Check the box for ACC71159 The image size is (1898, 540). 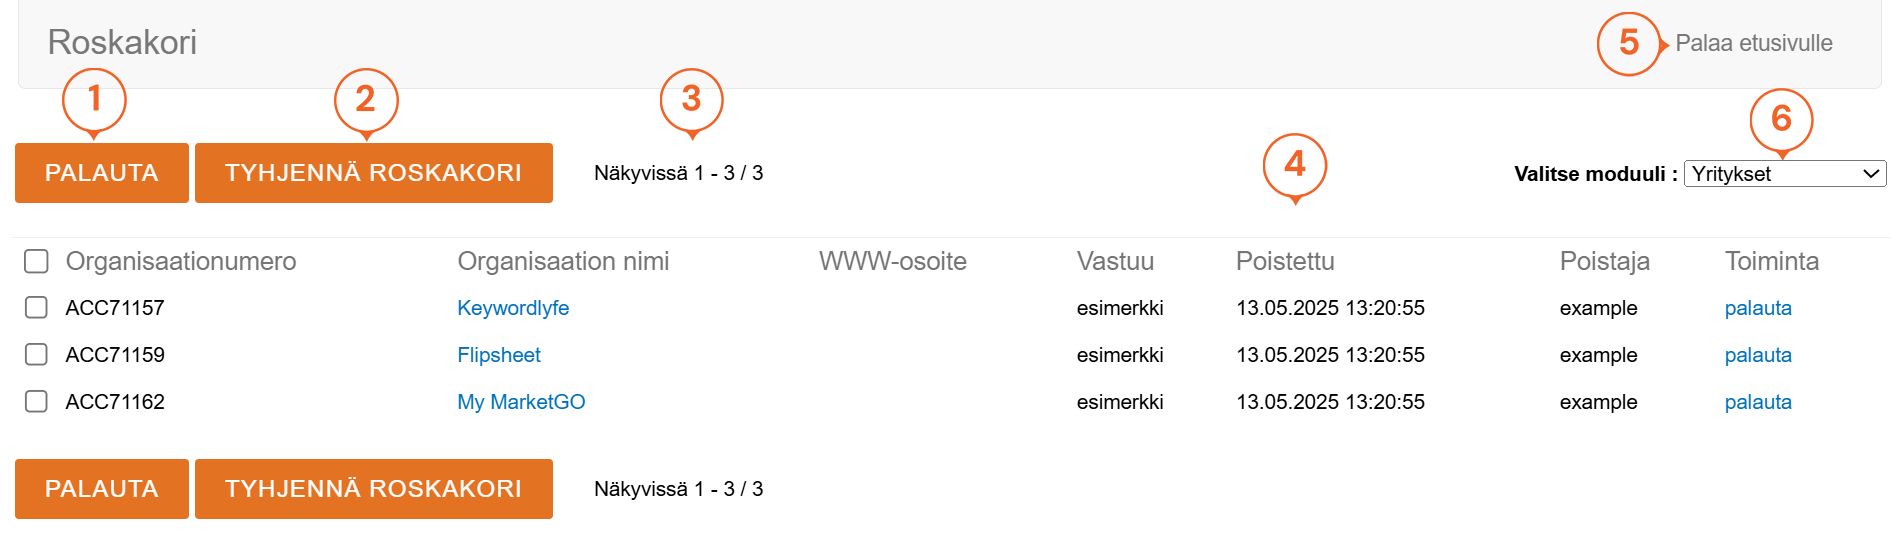coord(37,355)
